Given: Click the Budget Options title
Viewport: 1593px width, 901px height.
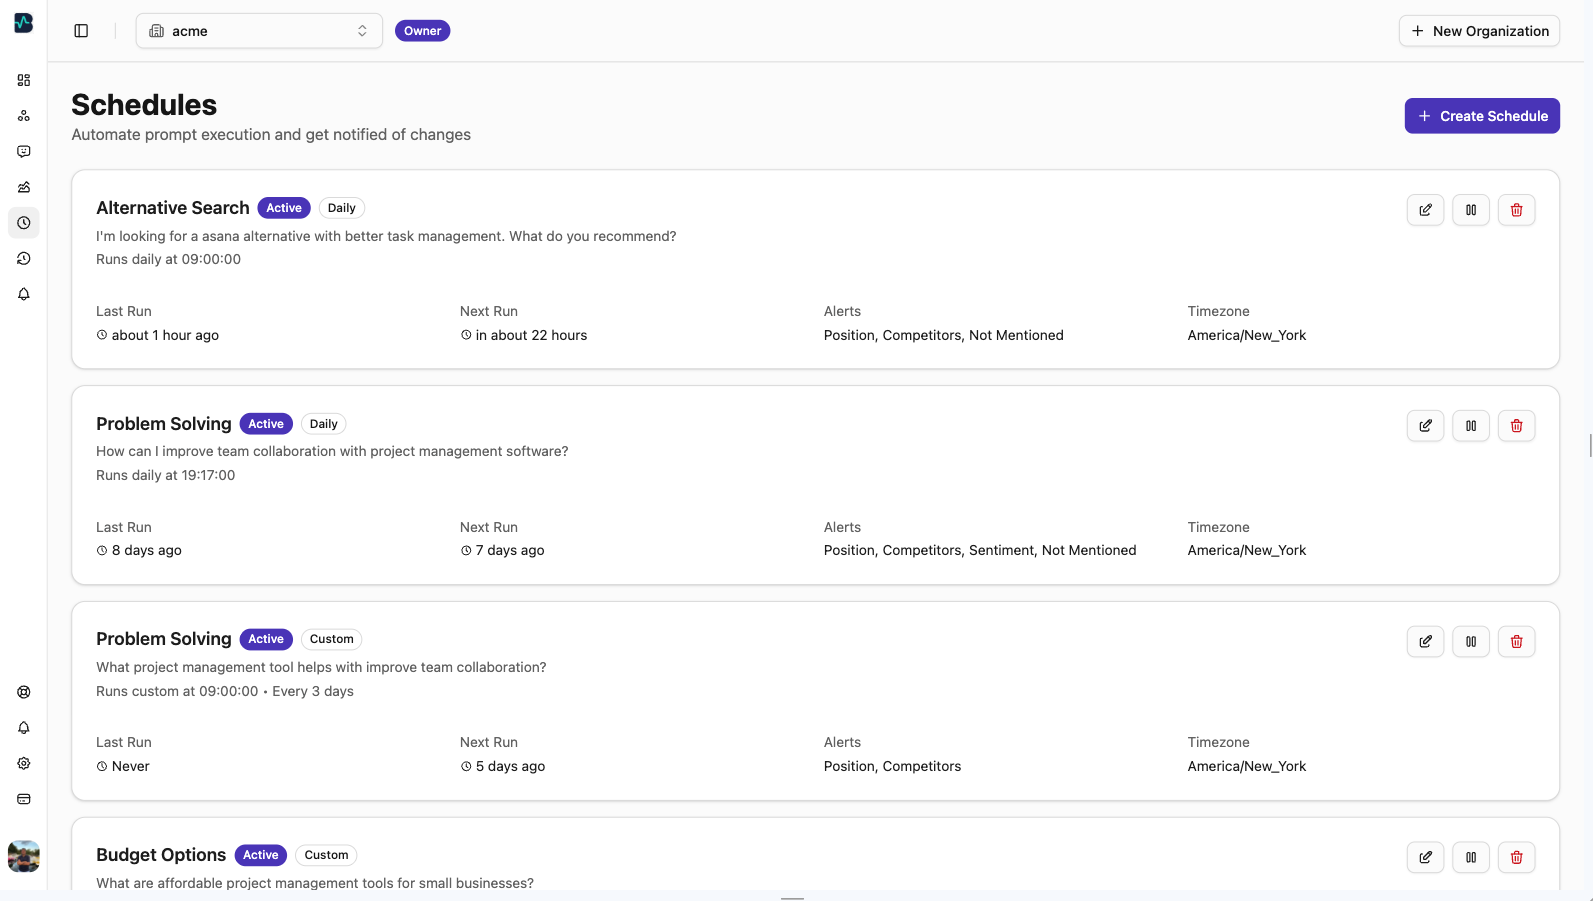Looking at the screenshot, I should [161, 855].
